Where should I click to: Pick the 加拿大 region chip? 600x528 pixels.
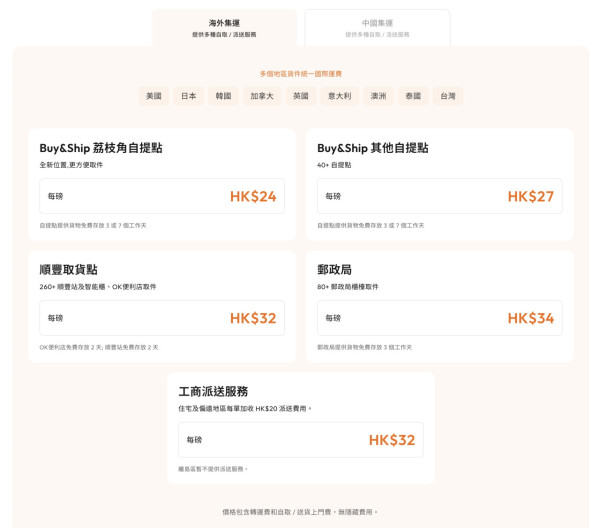[x=262, y=96]
